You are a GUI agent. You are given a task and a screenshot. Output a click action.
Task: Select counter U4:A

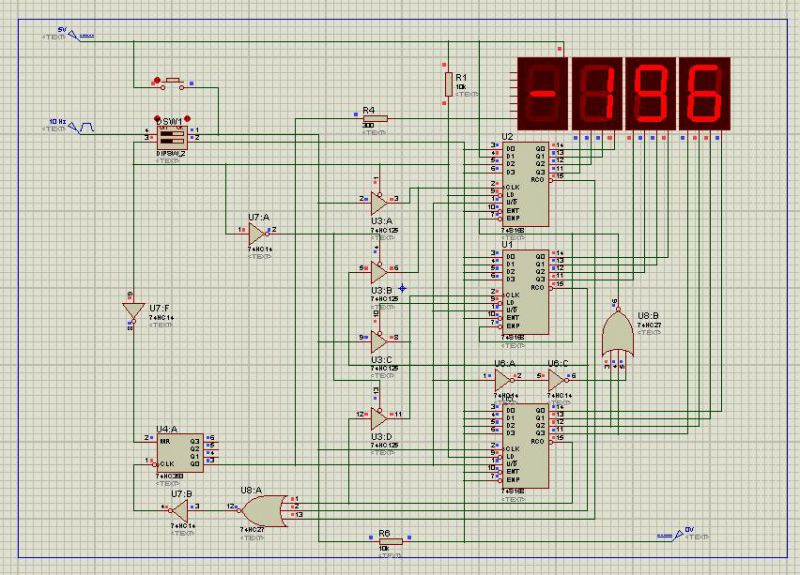(x=180, y=453)
